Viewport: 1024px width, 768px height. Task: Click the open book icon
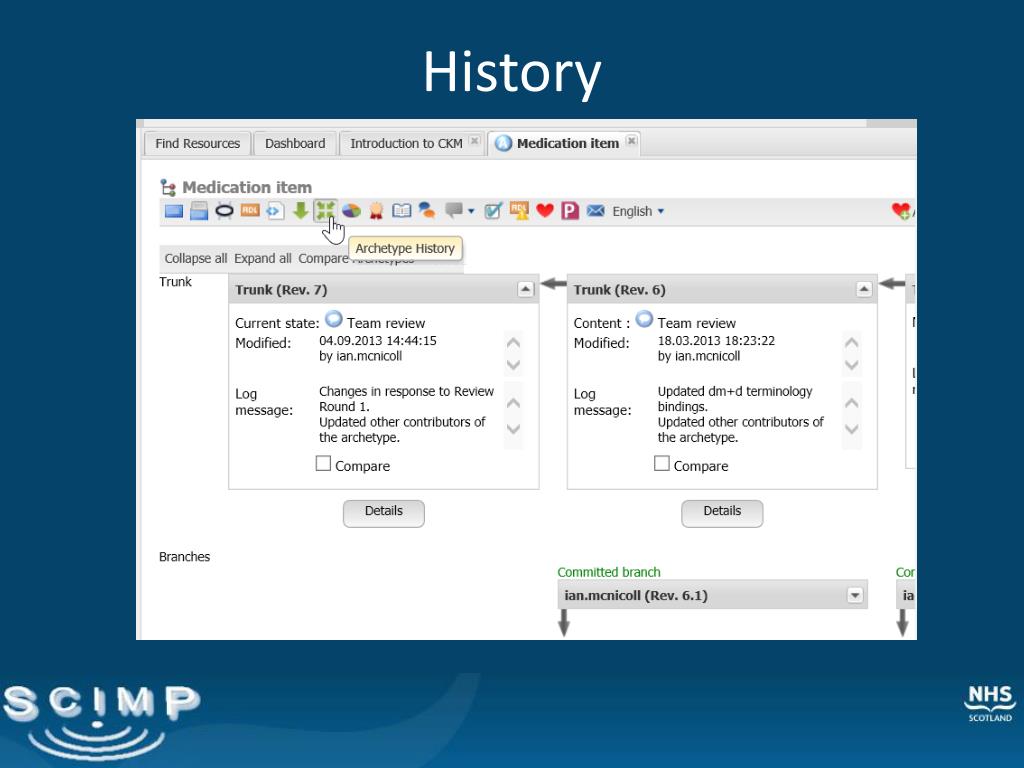pyautogui.click(x=402, y=211)
